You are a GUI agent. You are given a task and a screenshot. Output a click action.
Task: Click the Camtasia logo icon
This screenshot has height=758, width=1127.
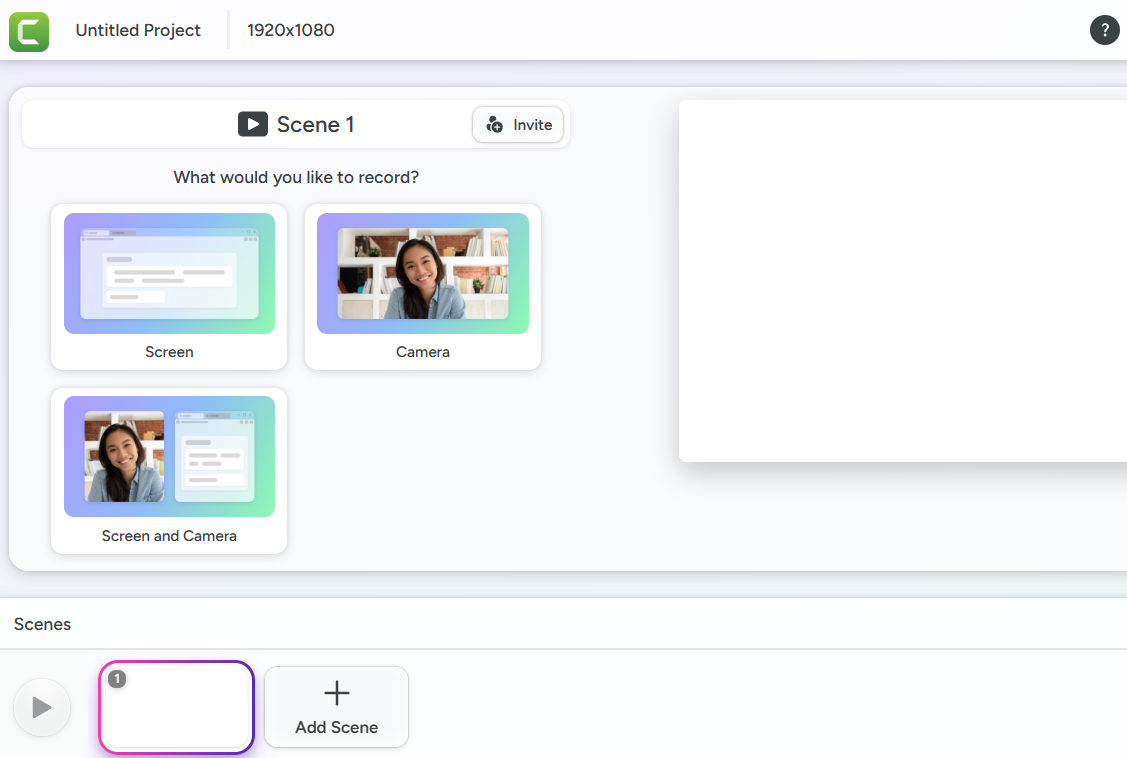[x=29, y=31]
